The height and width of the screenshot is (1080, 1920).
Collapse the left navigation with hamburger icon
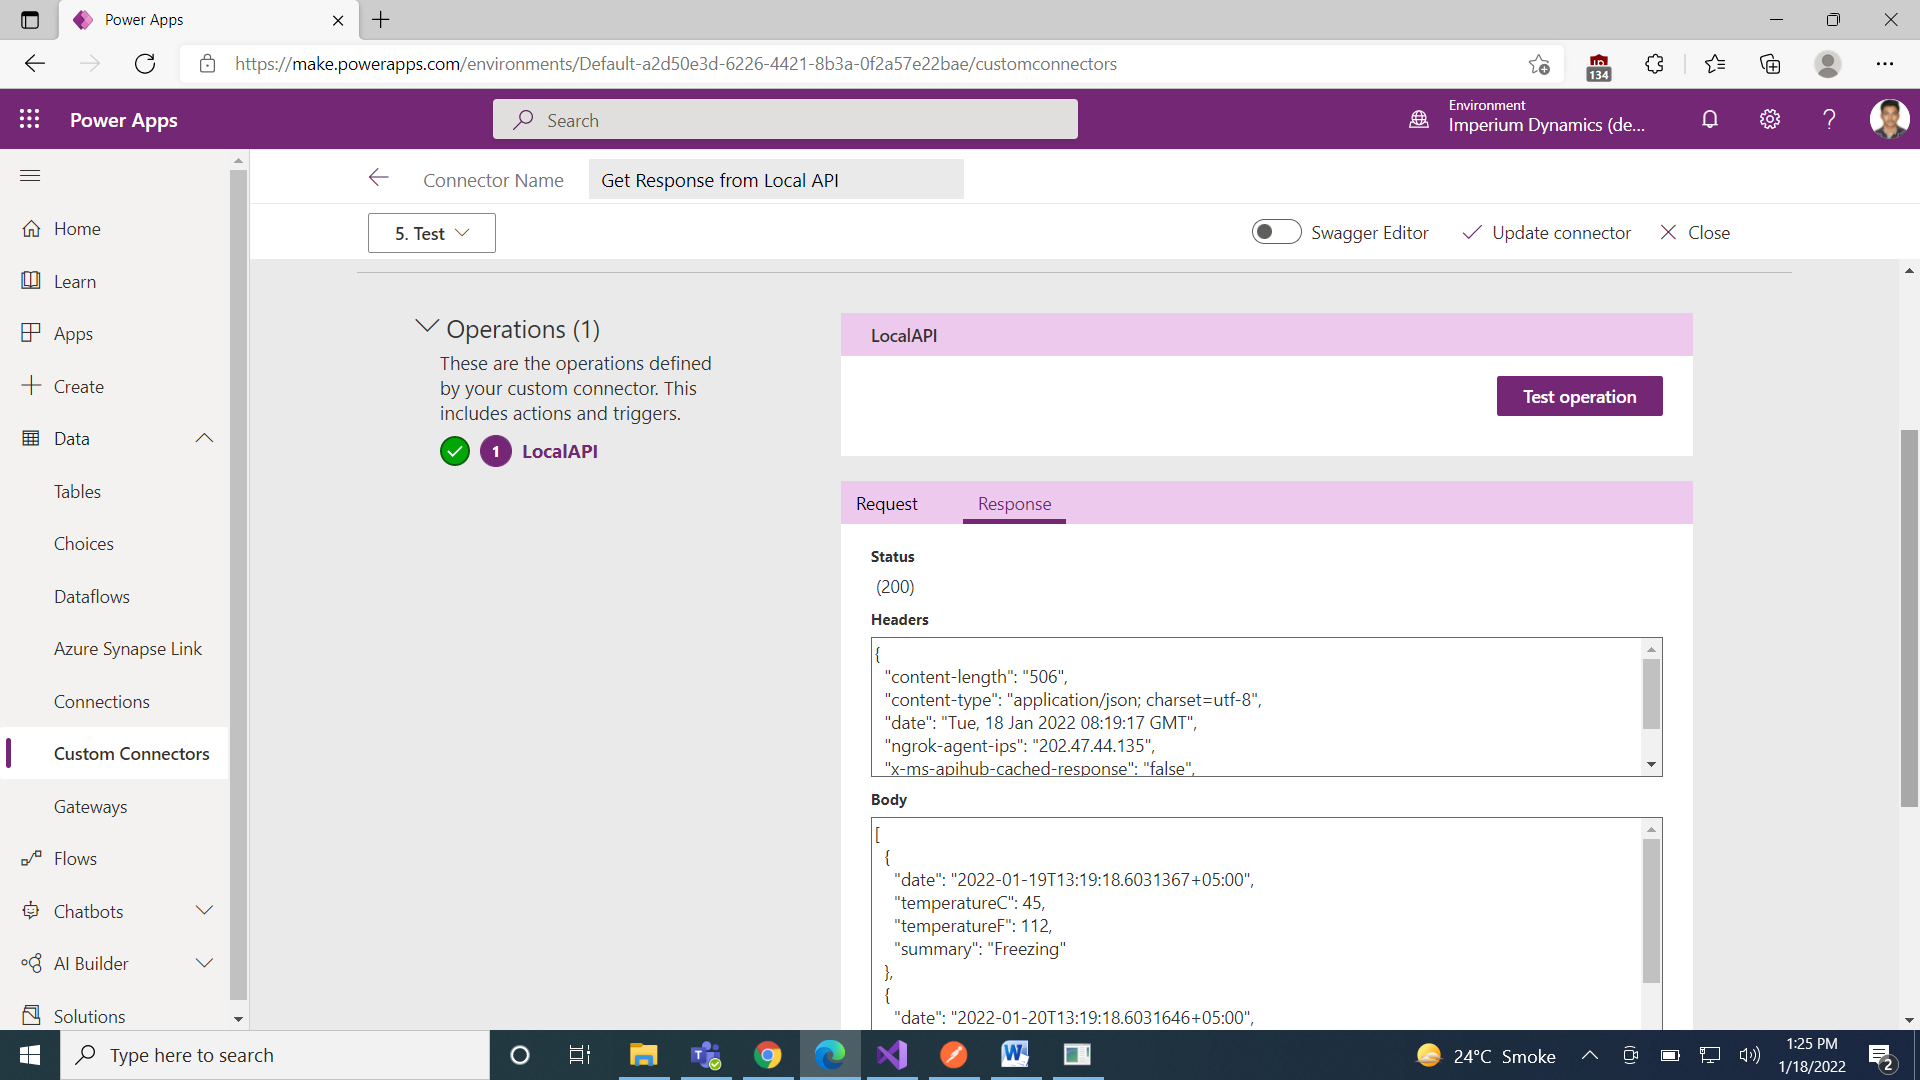(x=29, y=175)
